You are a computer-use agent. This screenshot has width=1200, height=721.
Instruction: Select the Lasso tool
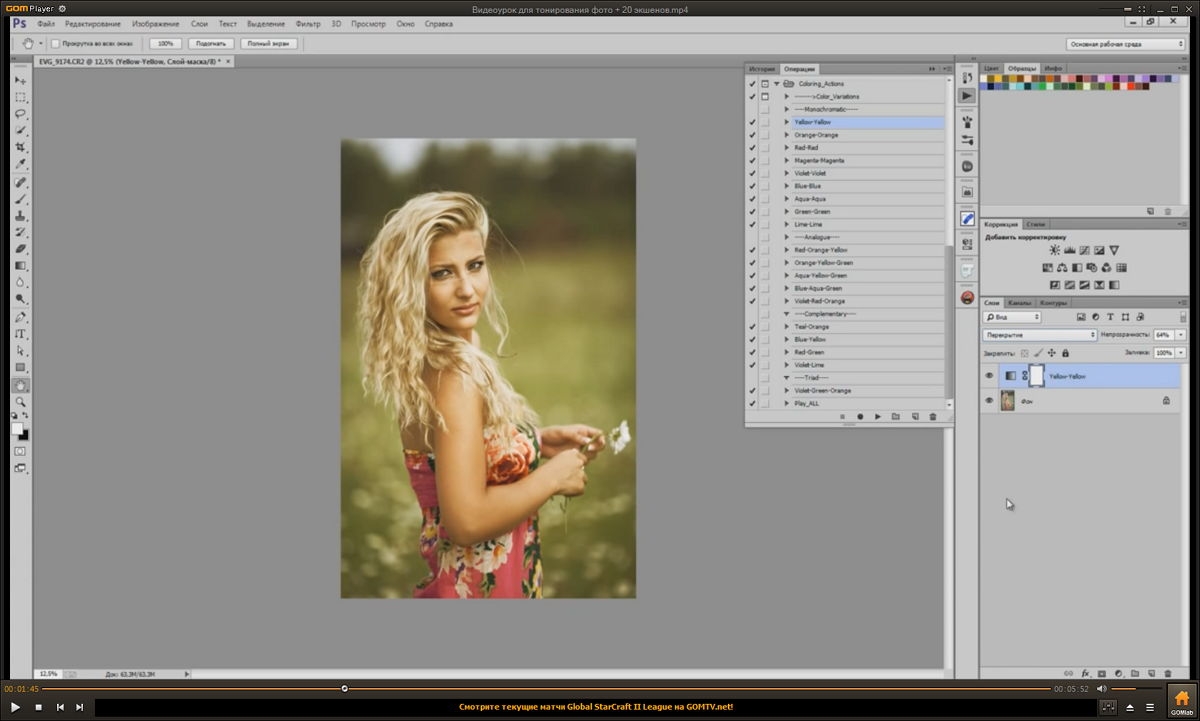[21, 114]
